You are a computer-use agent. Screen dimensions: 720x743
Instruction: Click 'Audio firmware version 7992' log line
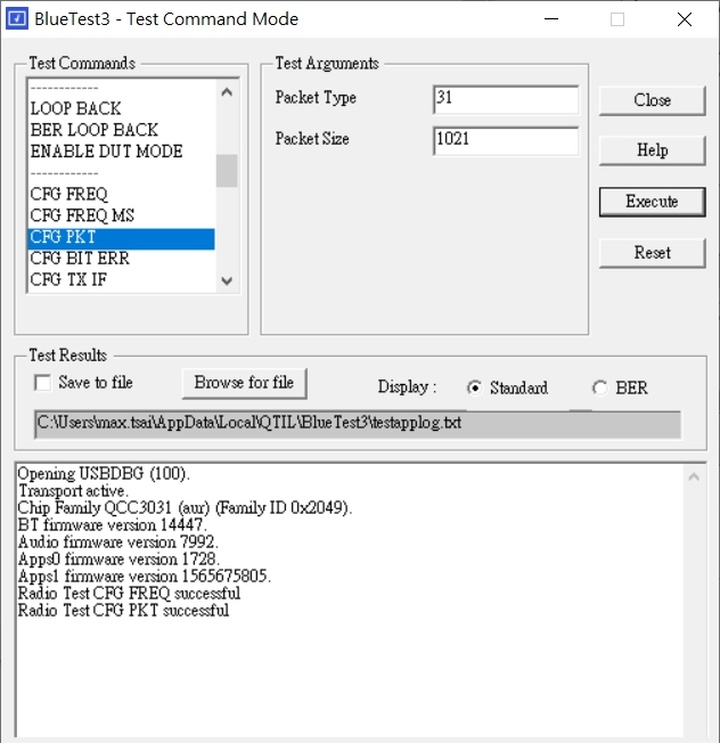tap(118, 542)
